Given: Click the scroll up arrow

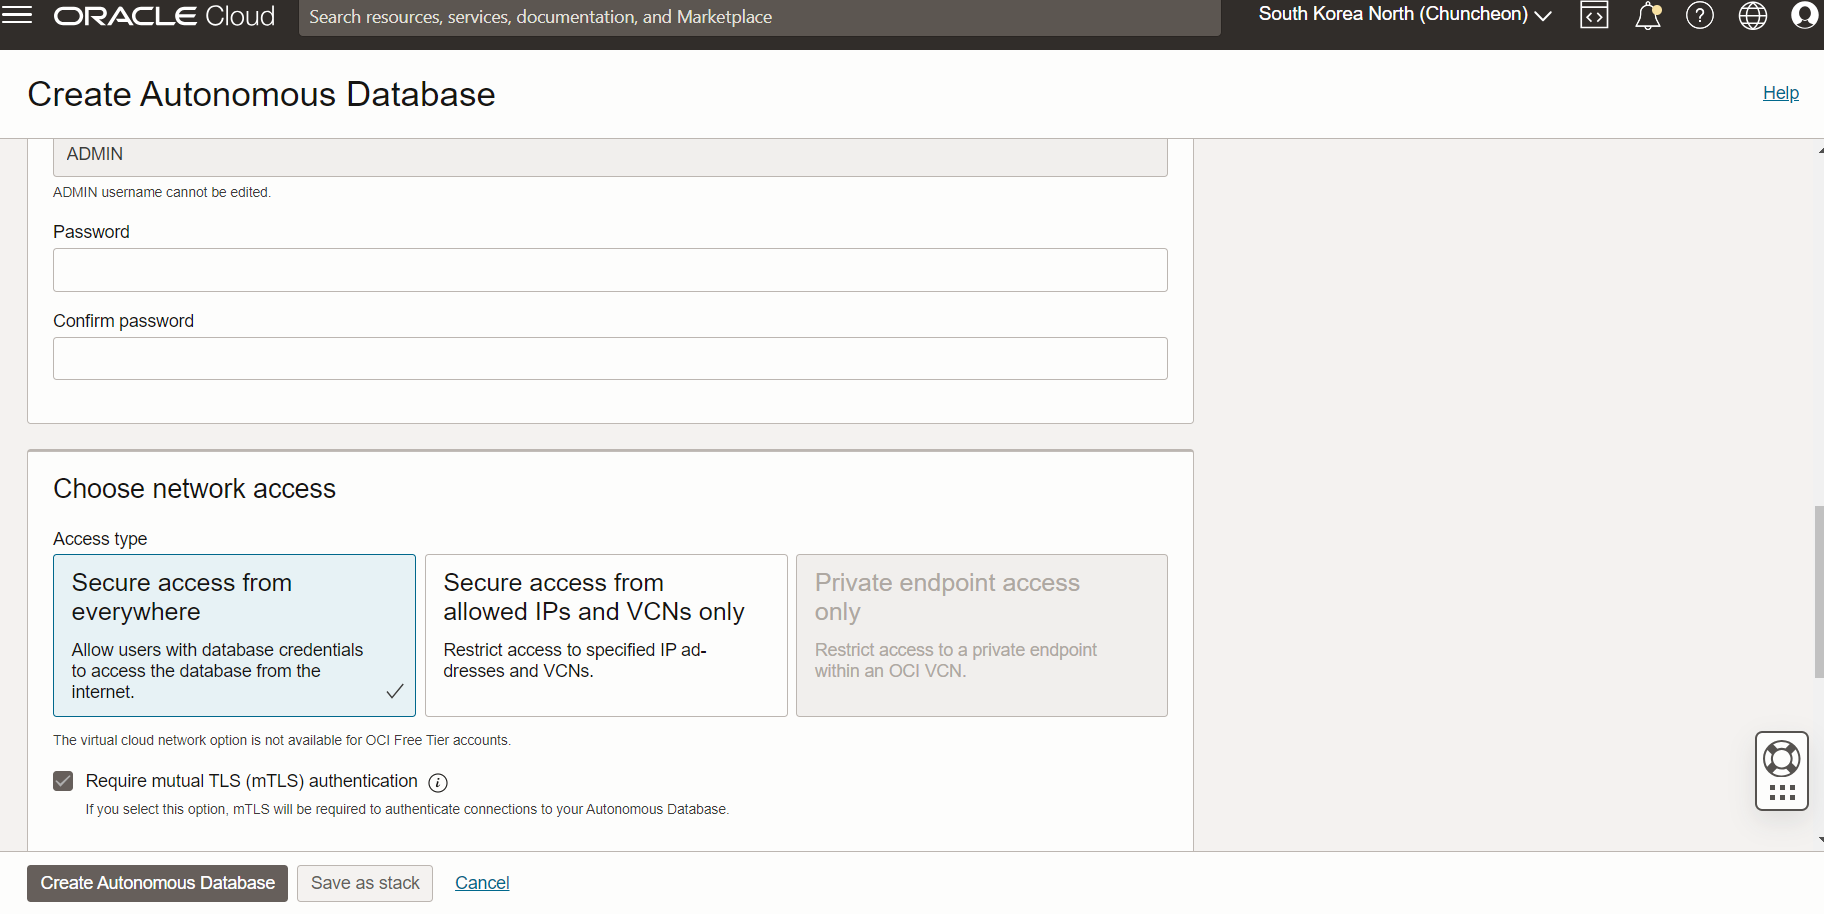Looking at the screenshot, I should tap(1820, 150).
